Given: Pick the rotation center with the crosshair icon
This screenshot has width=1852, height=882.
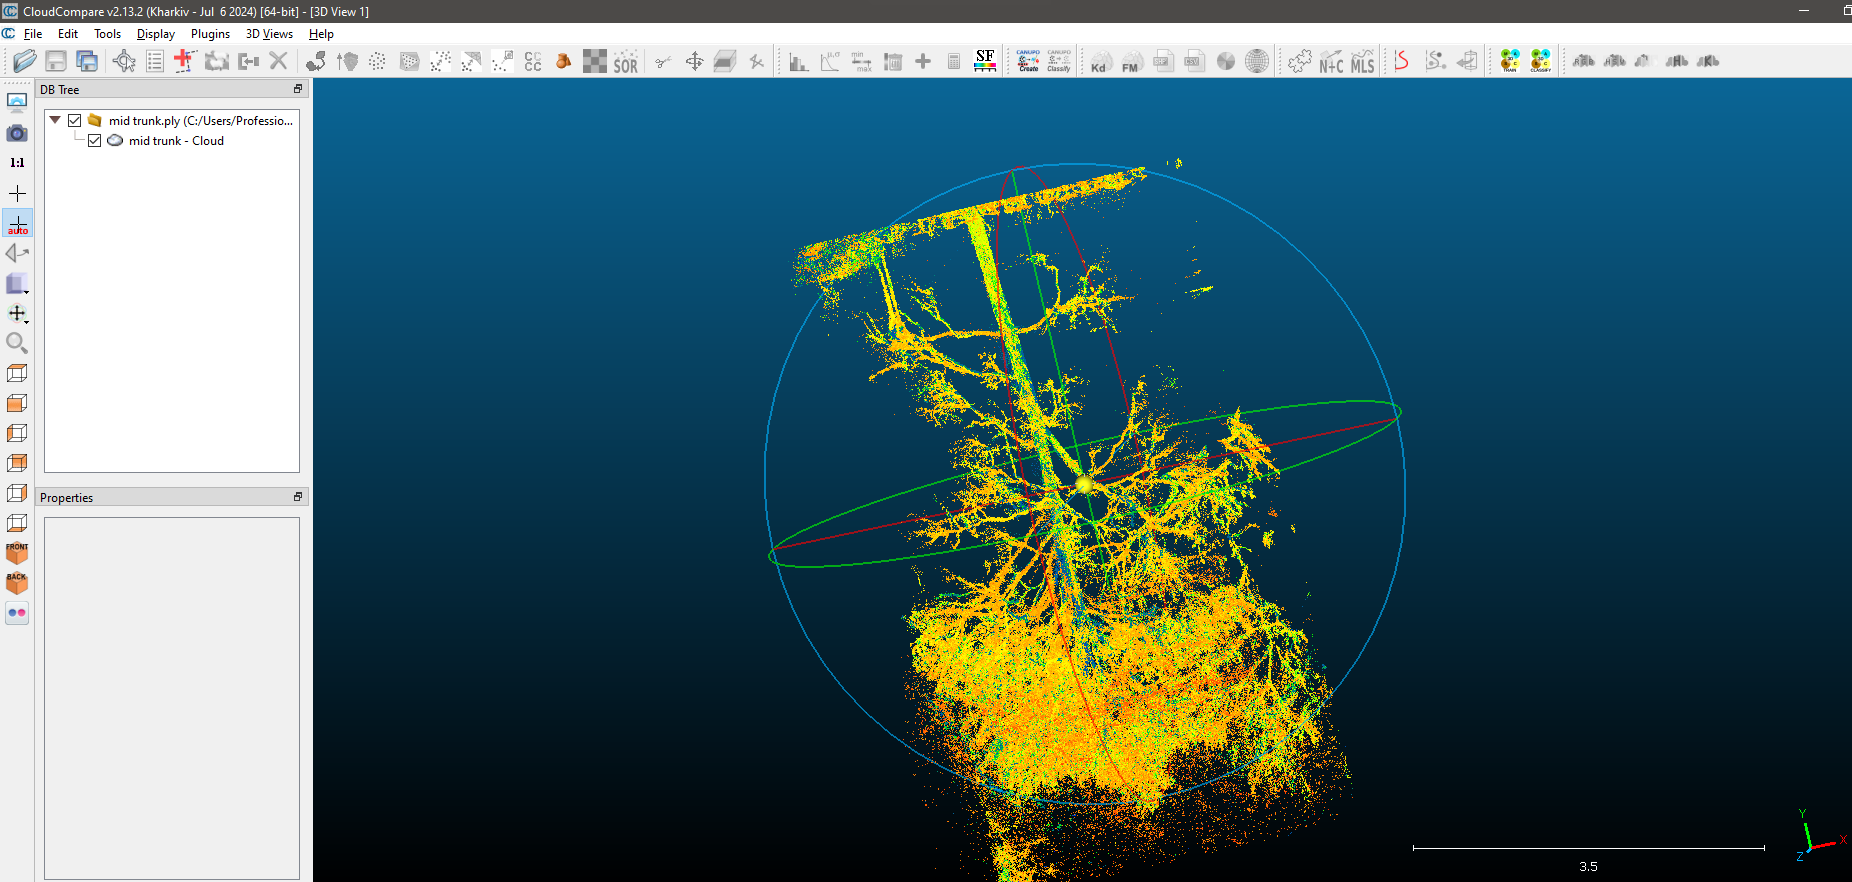Looking at the screenshot, I should pos(17,193).
